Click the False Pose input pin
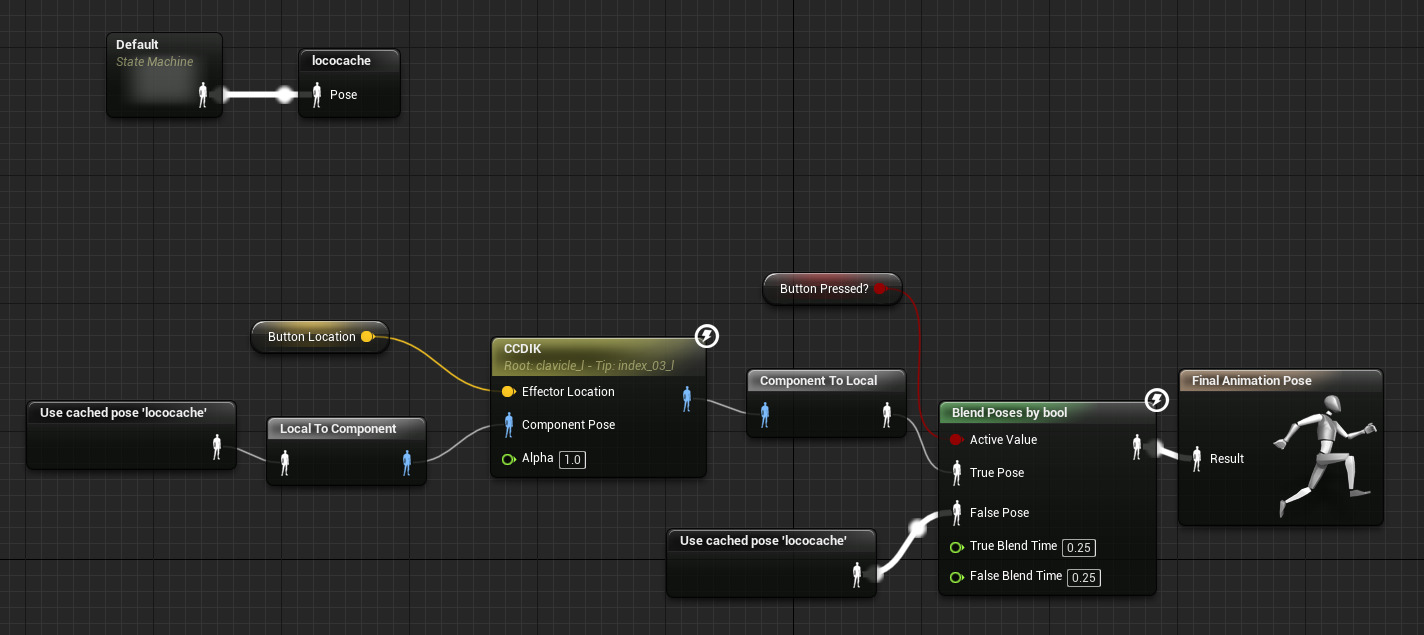1424x635 pixels. tap(957, 512)
